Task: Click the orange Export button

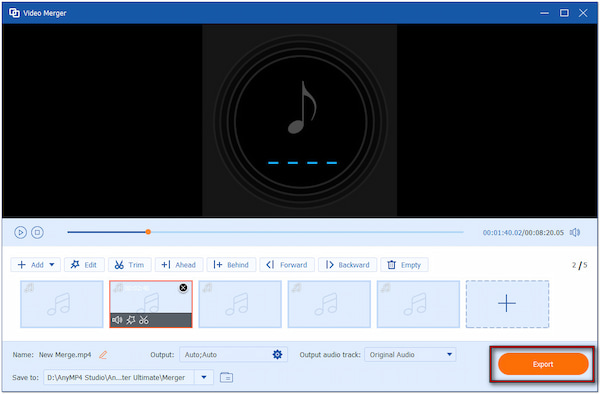Action: pos(543,364)
